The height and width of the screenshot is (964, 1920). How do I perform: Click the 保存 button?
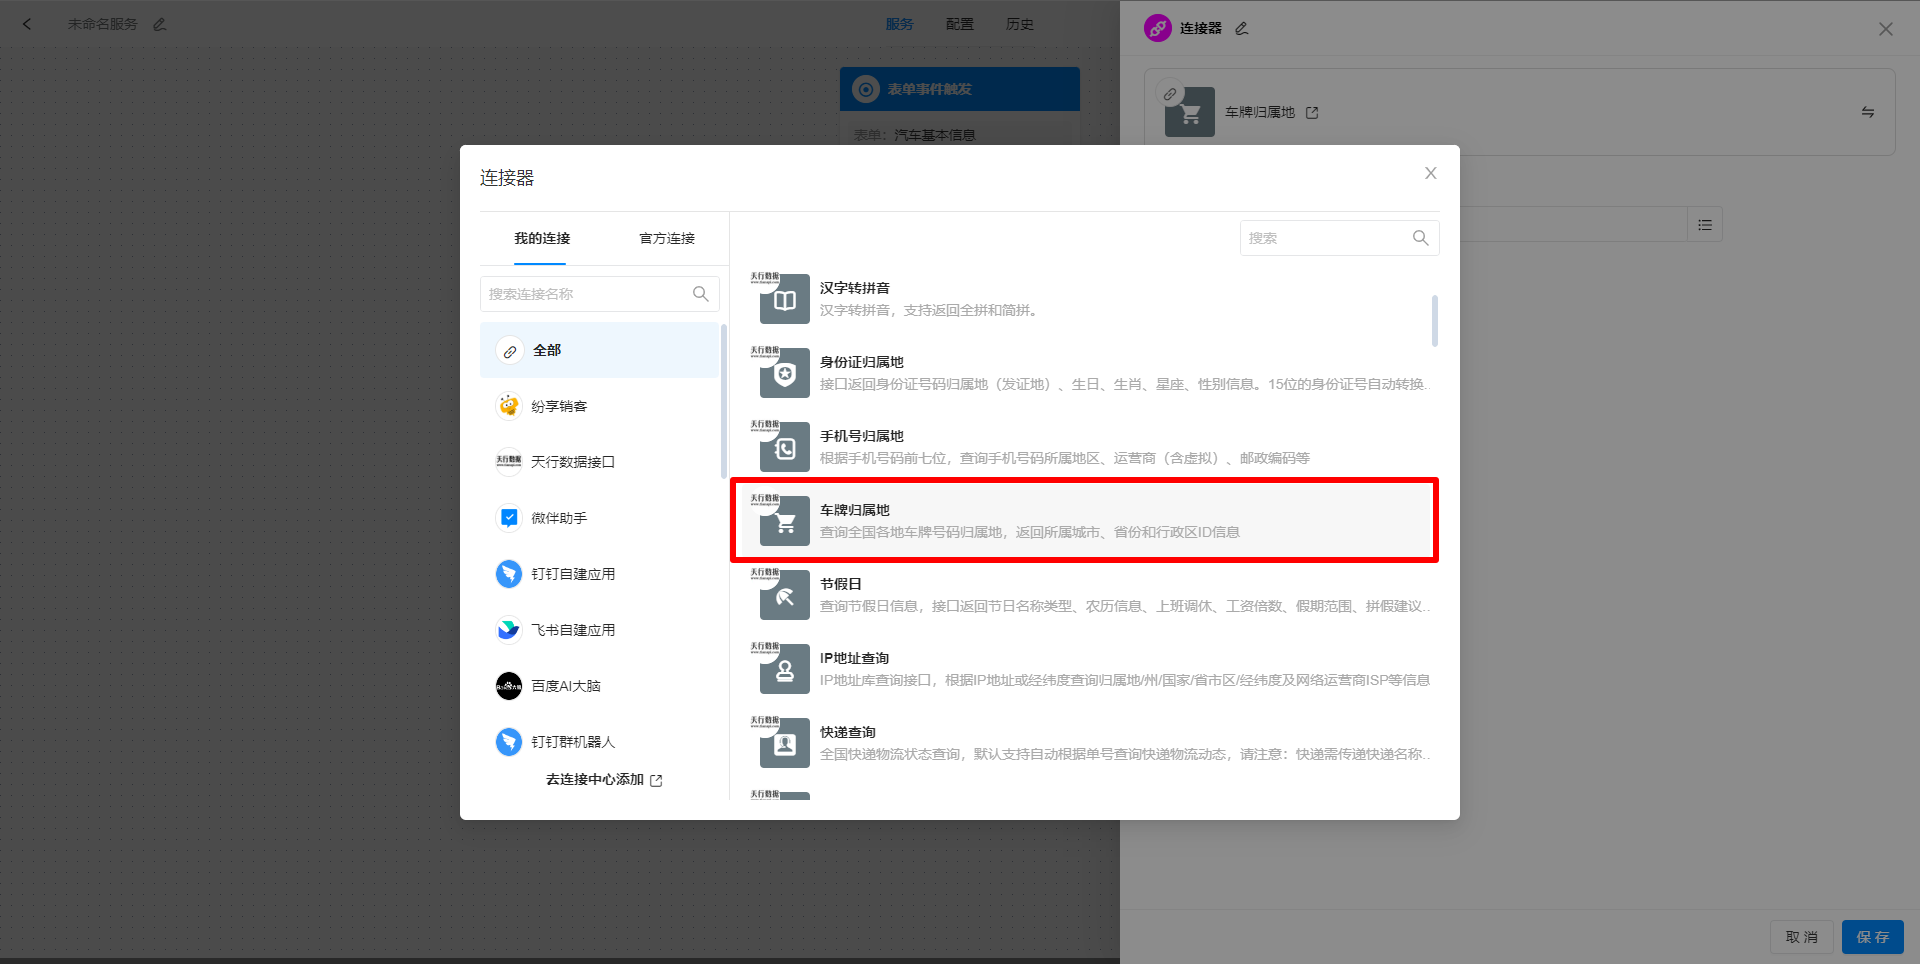tap(1872, 937)
